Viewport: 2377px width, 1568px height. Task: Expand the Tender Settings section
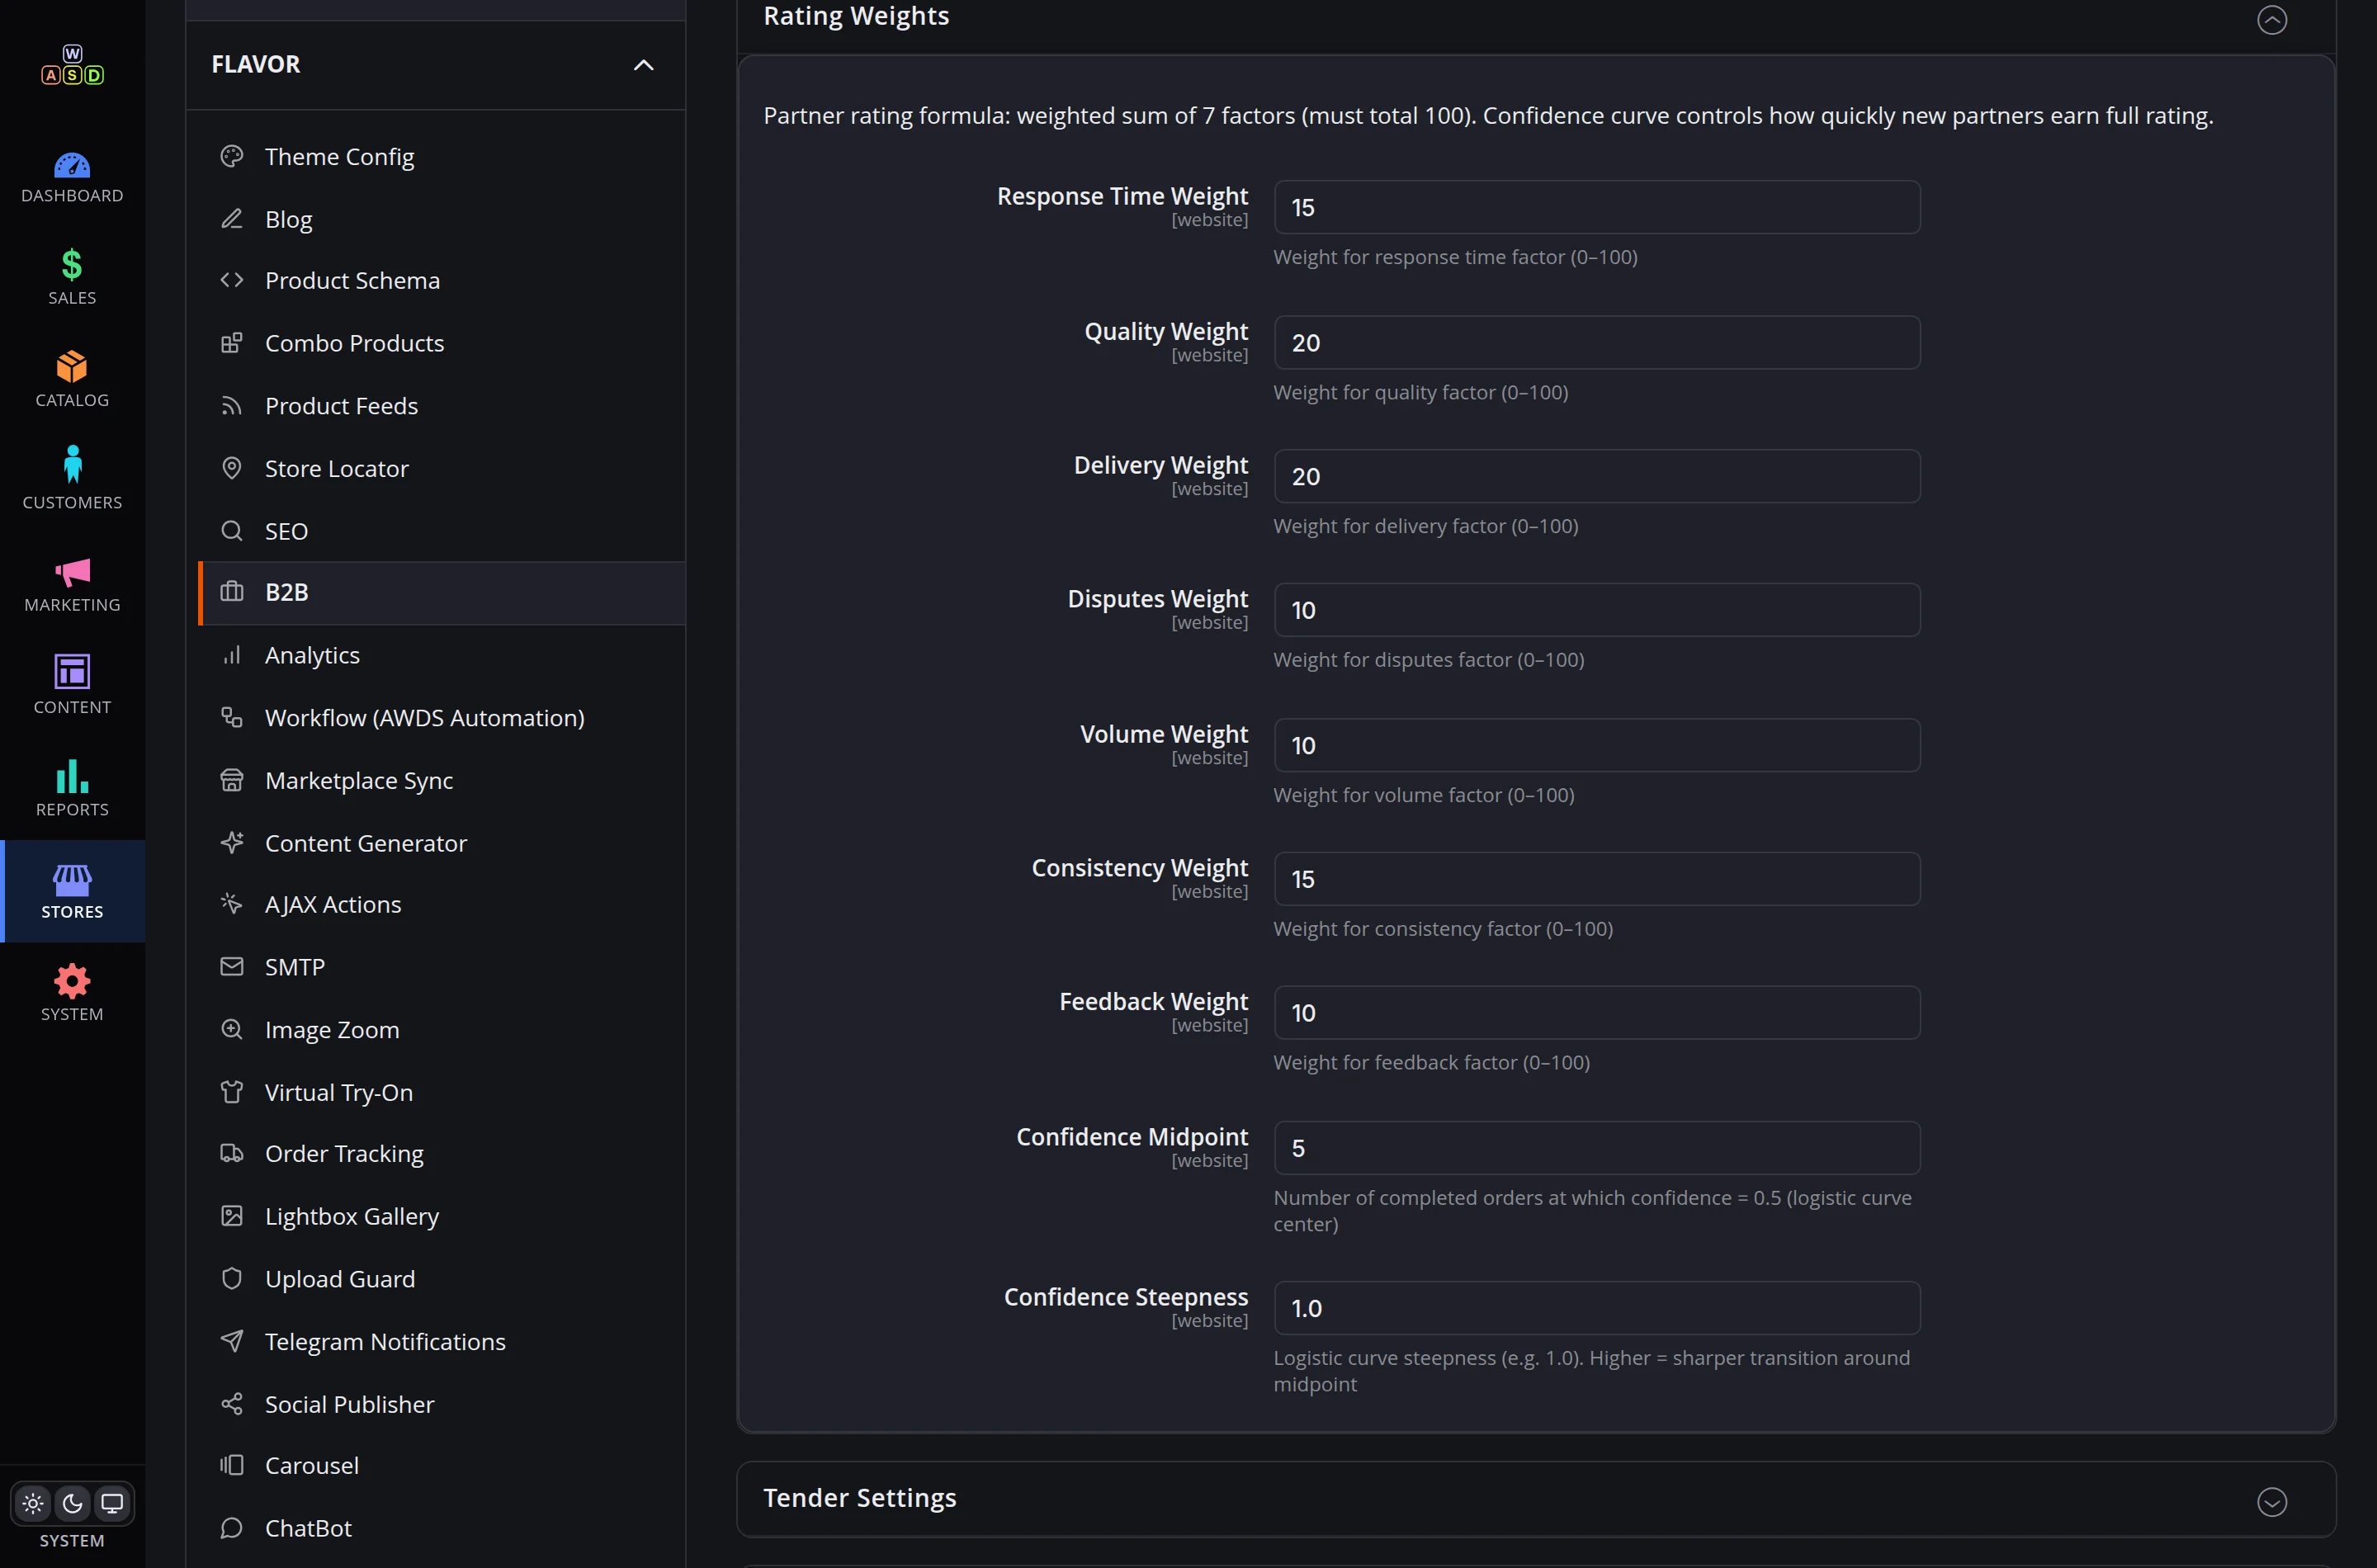[2271, 1502]
